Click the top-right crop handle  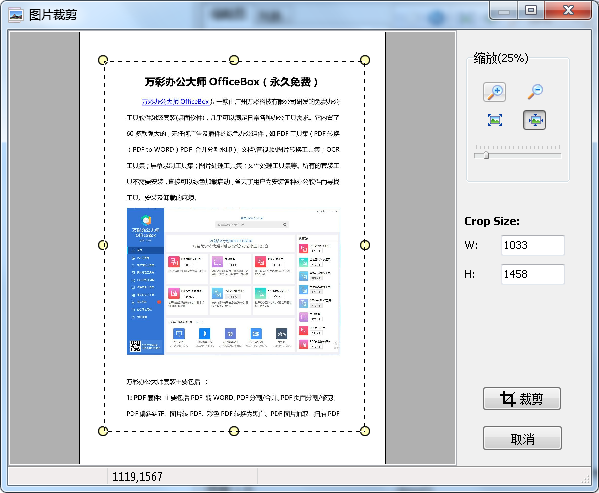coord(365,60)
